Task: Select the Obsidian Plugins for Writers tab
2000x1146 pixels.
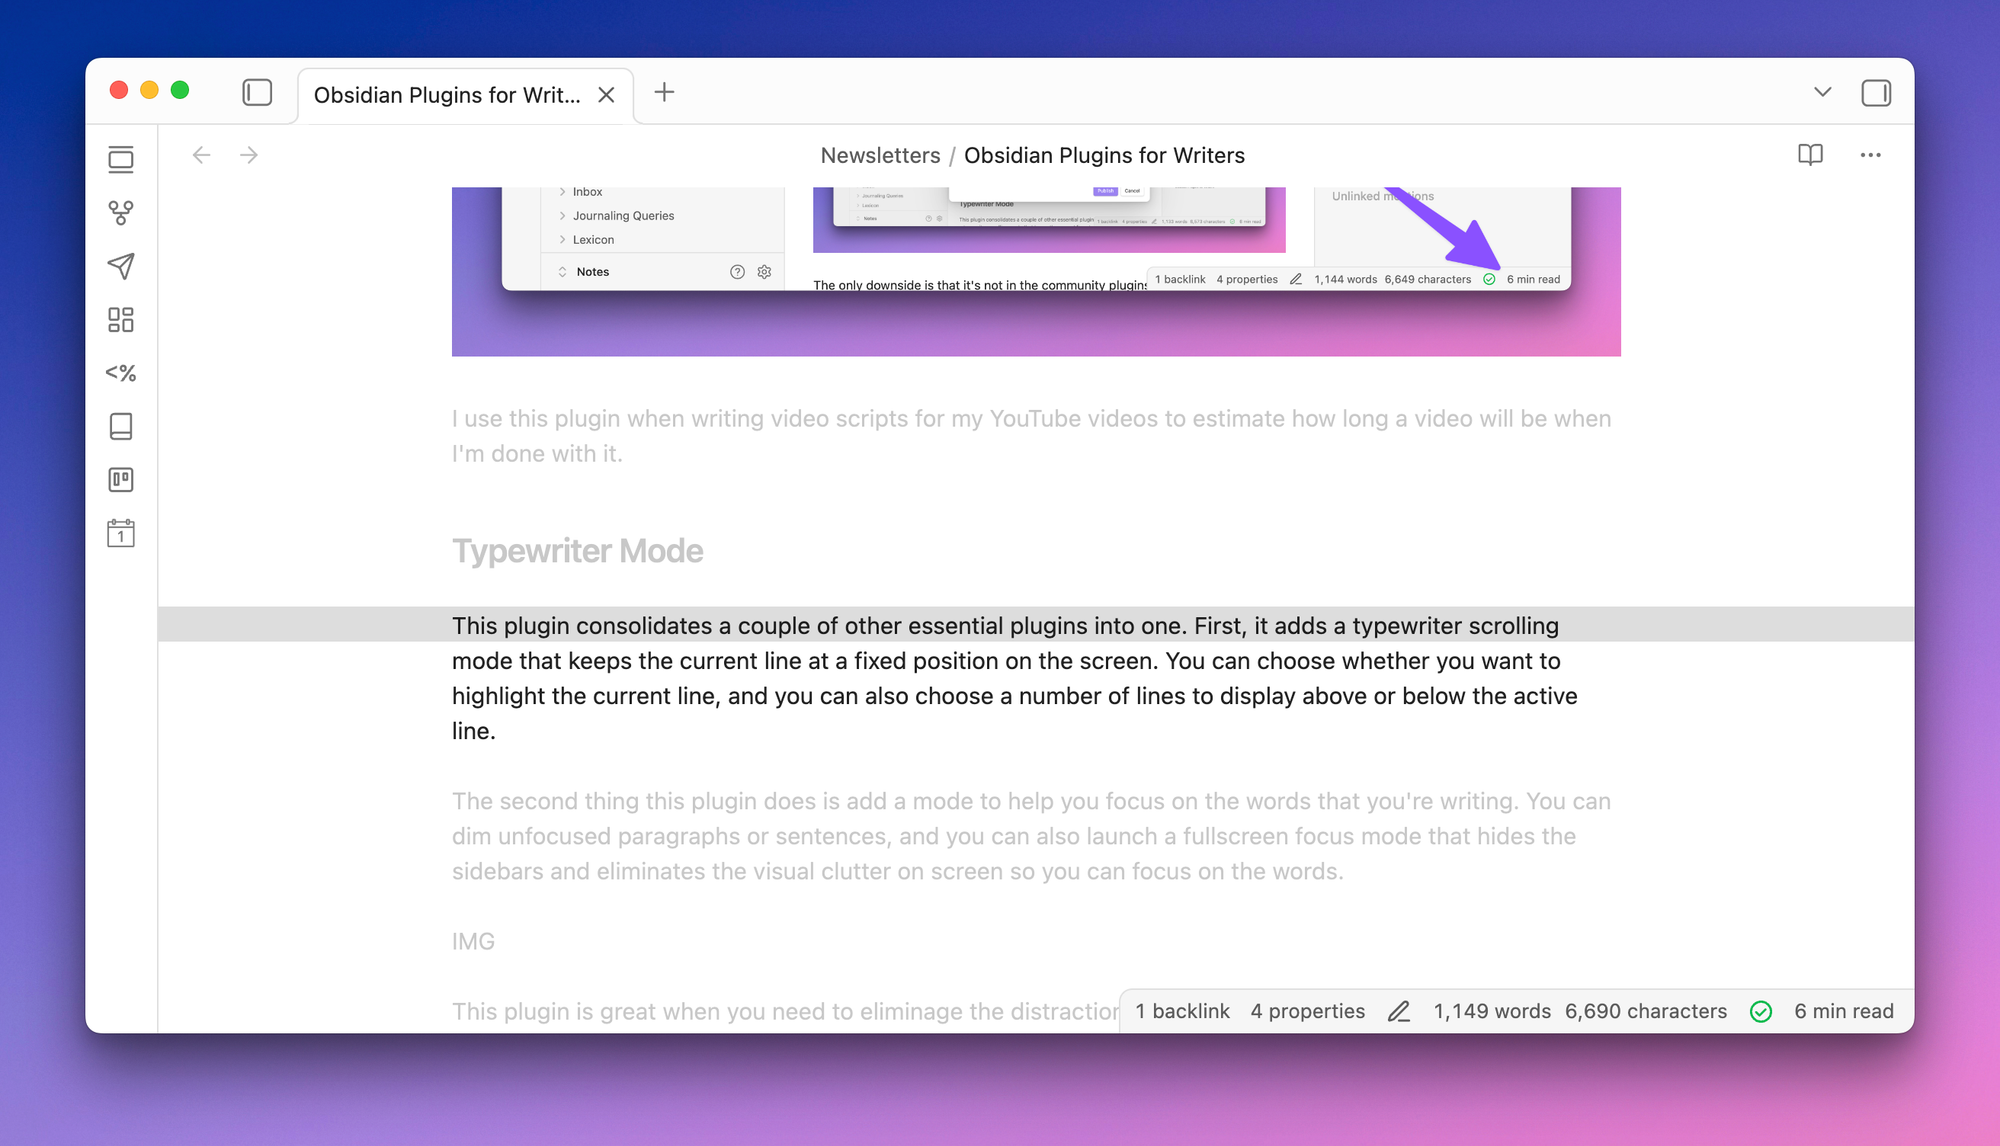Action: coord(447,95)
